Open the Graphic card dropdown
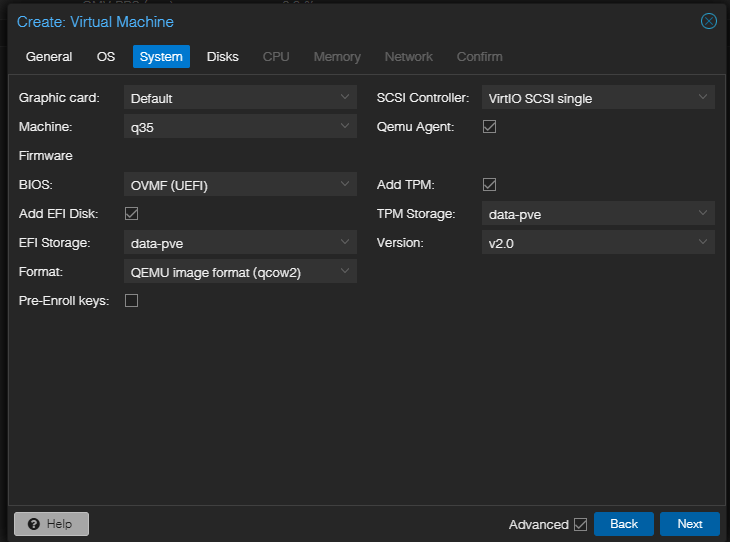The width and height of the screenshot is (730, 542). [x=240, y=97]
